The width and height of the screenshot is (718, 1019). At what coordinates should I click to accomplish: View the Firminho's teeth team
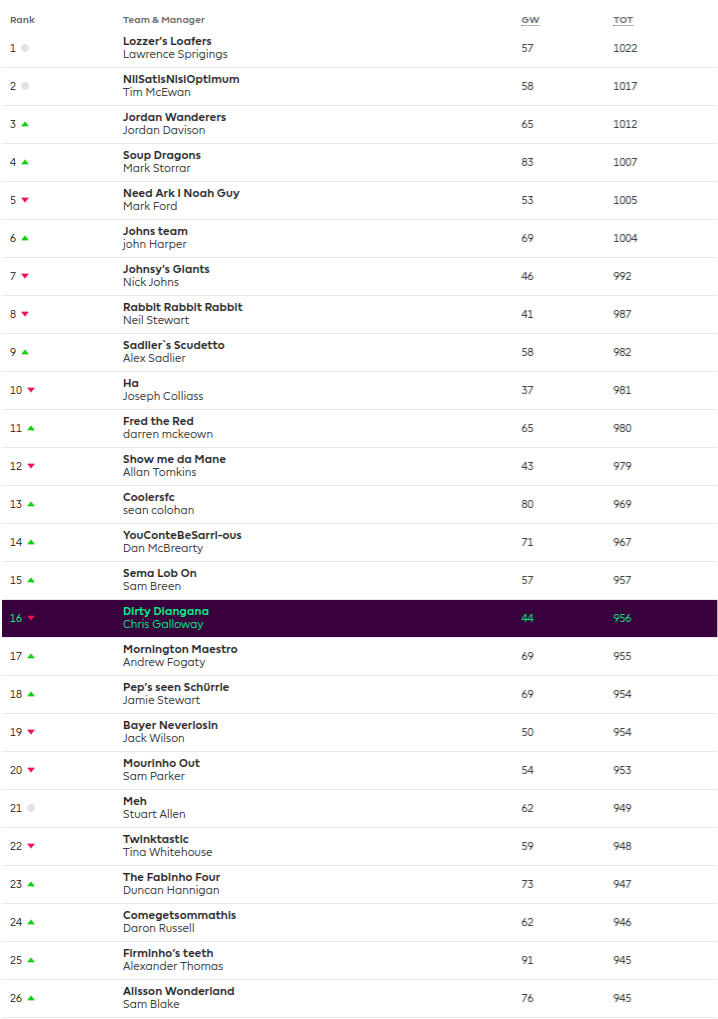click(x=168, y=953)
